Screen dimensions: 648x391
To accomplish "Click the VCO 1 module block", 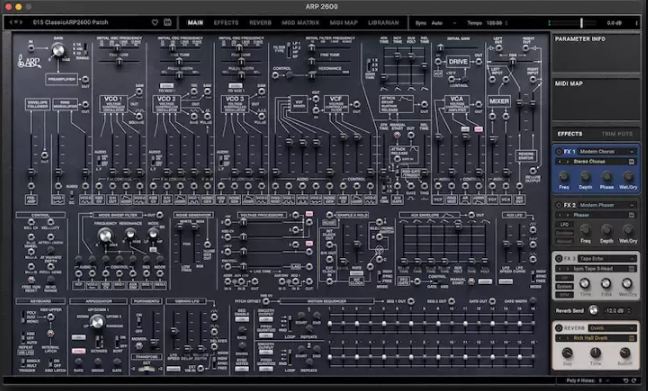I will [x=113, y=104].
